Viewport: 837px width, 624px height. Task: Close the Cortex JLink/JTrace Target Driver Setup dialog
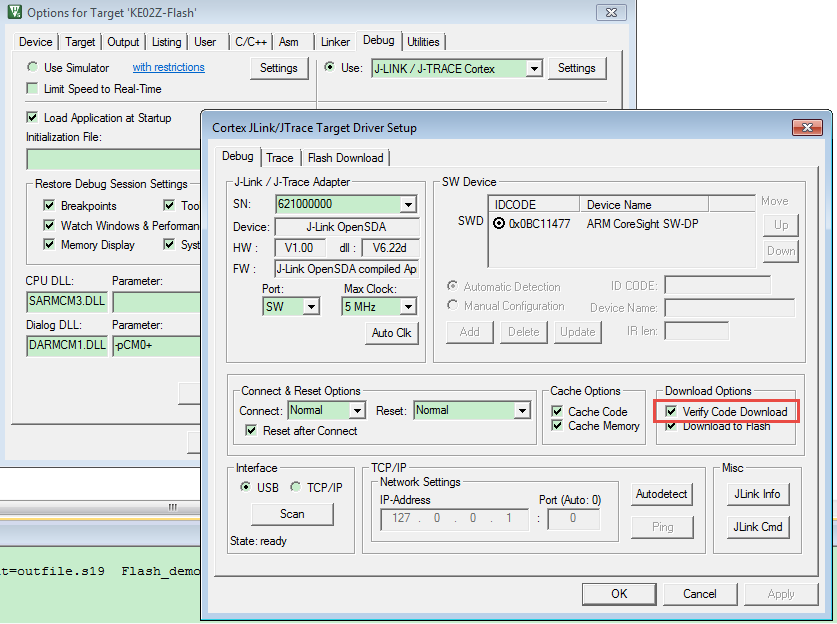(x=807, y=128)
